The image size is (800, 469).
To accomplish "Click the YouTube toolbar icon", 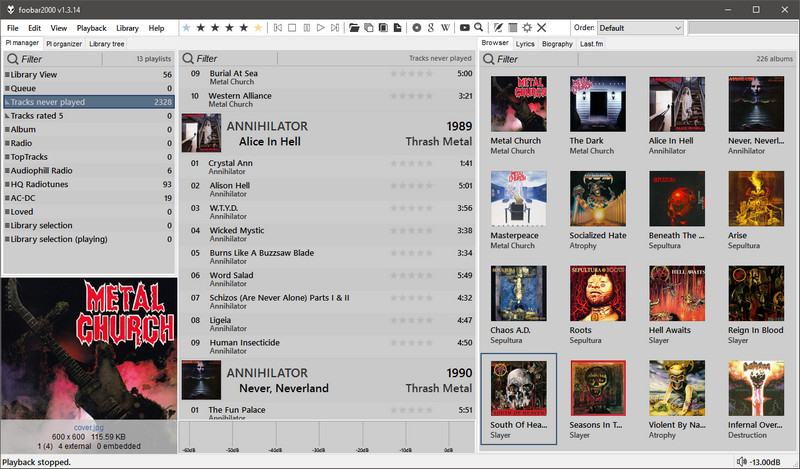I will (464, 28).
